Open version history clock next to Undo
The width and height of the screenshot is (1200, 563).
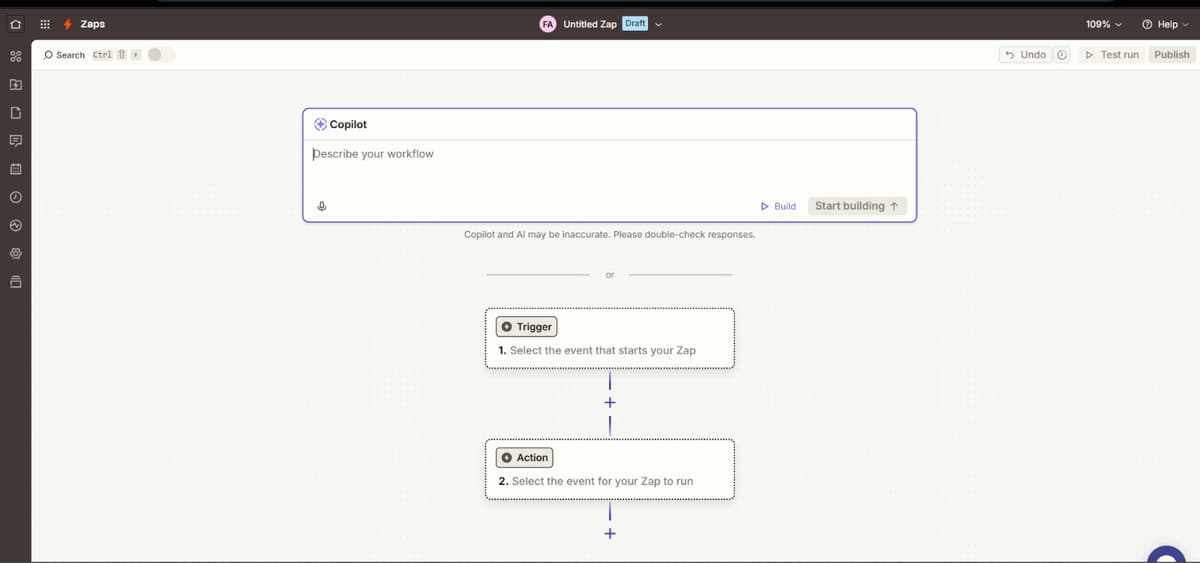(1062, 55)
